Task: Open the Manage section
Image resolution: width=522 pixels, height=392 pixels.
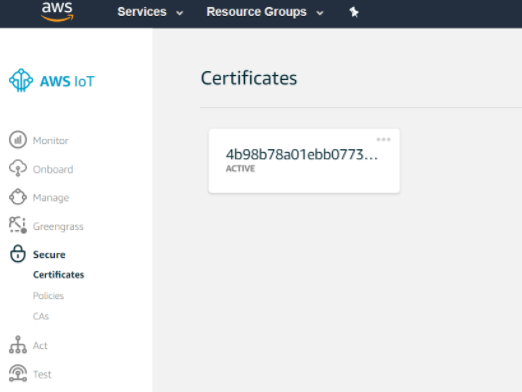Action: [x=51, y=198]
